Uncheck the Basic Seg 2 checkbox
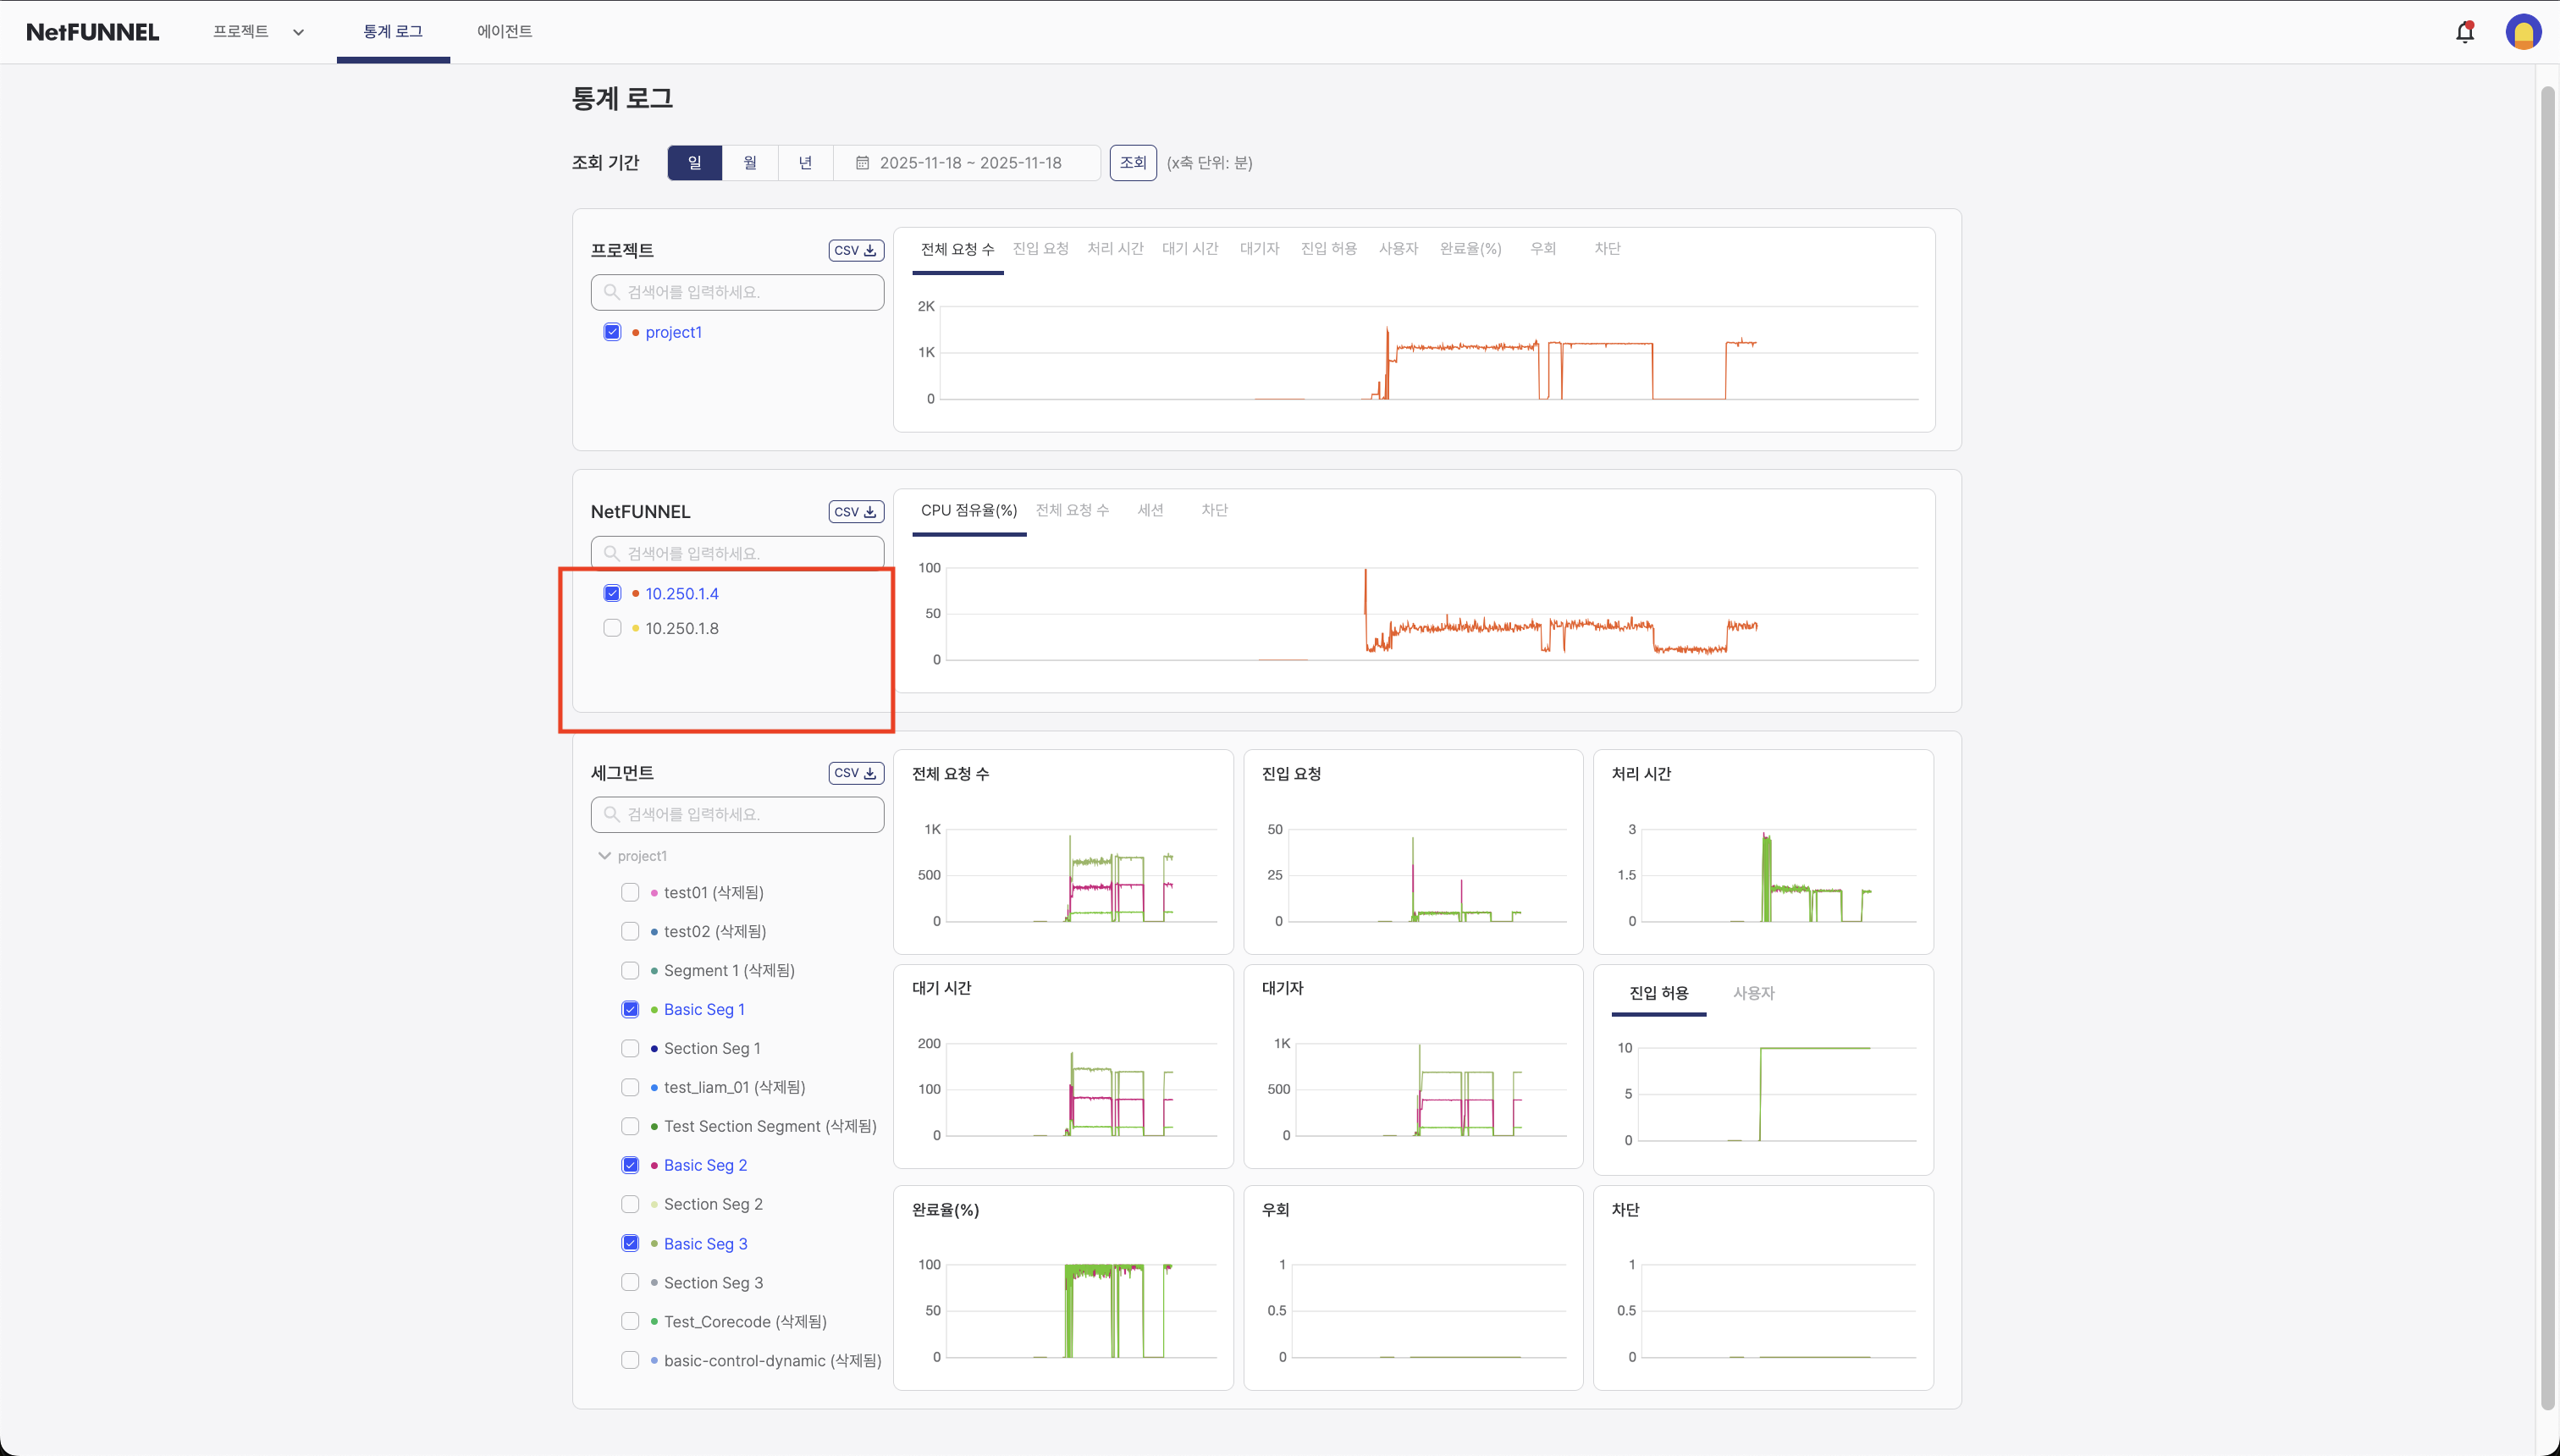The width and height of the screenshot is (2560, 1456). pyautogui.click(x=630, y=1164)
